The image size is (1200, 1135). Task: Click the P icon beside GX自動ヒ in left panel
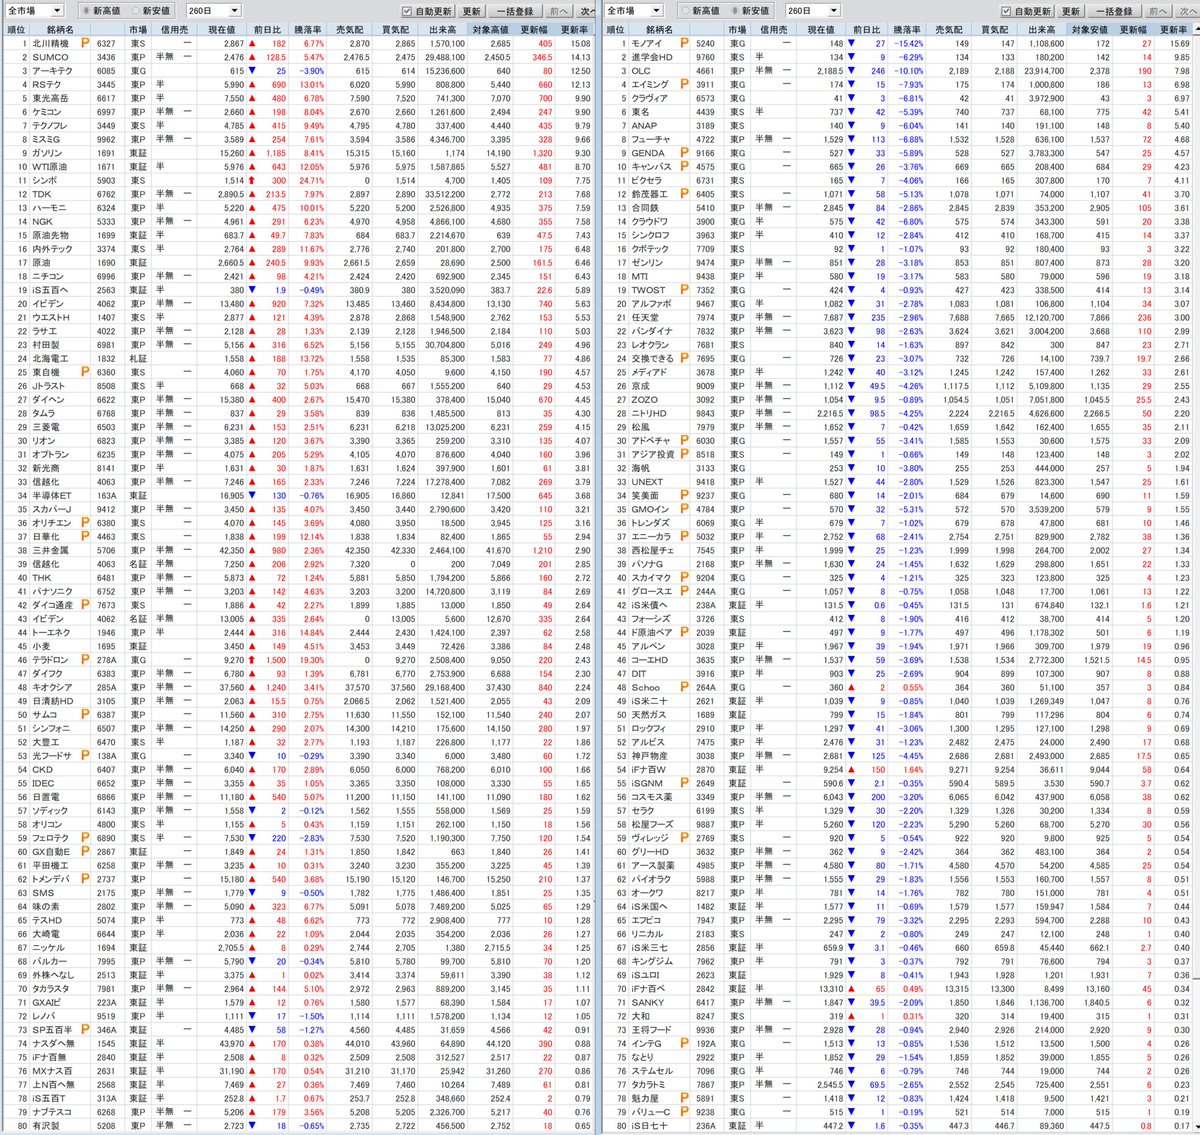point(85,852)
